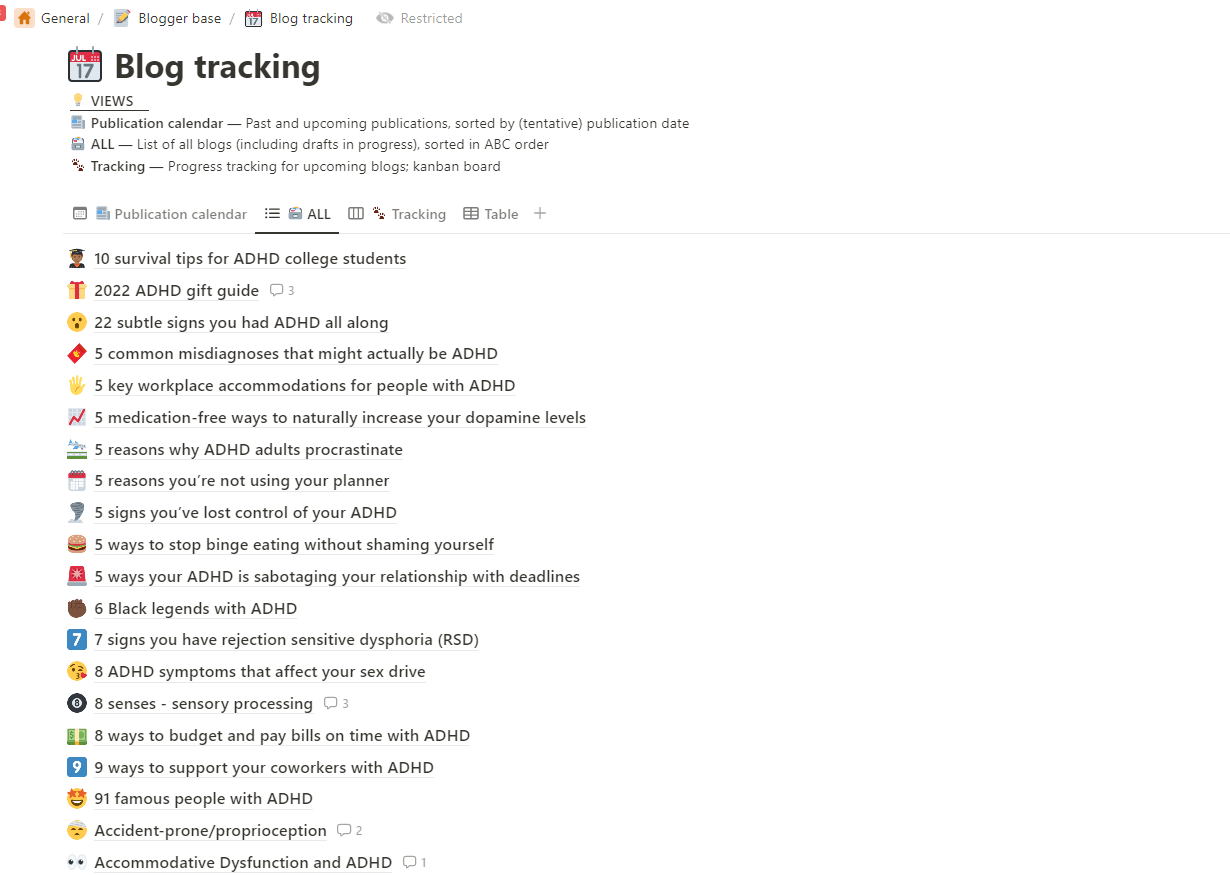Open the 6 Black legends with ADHD post
Image resolution: width=1230 pixels, height=875 pixels.
pos(196,608)
